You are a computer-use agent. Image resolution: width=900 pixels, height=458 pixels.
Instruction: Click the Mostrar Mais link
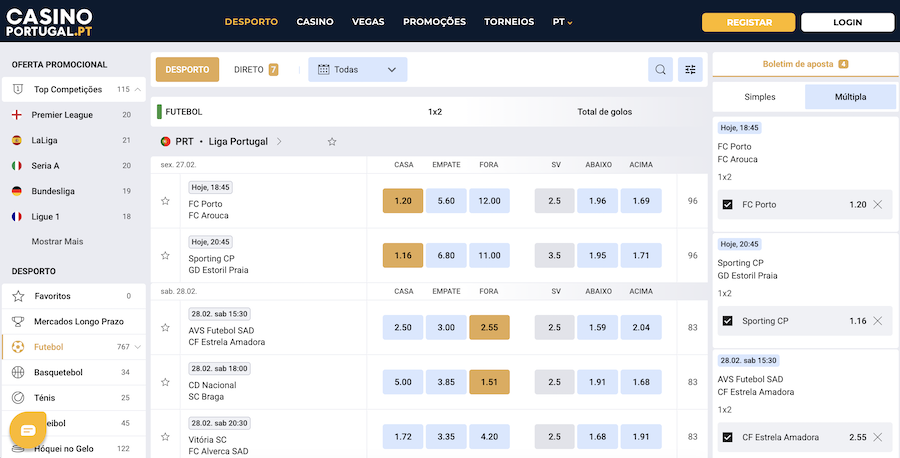[x=57, y=242]
